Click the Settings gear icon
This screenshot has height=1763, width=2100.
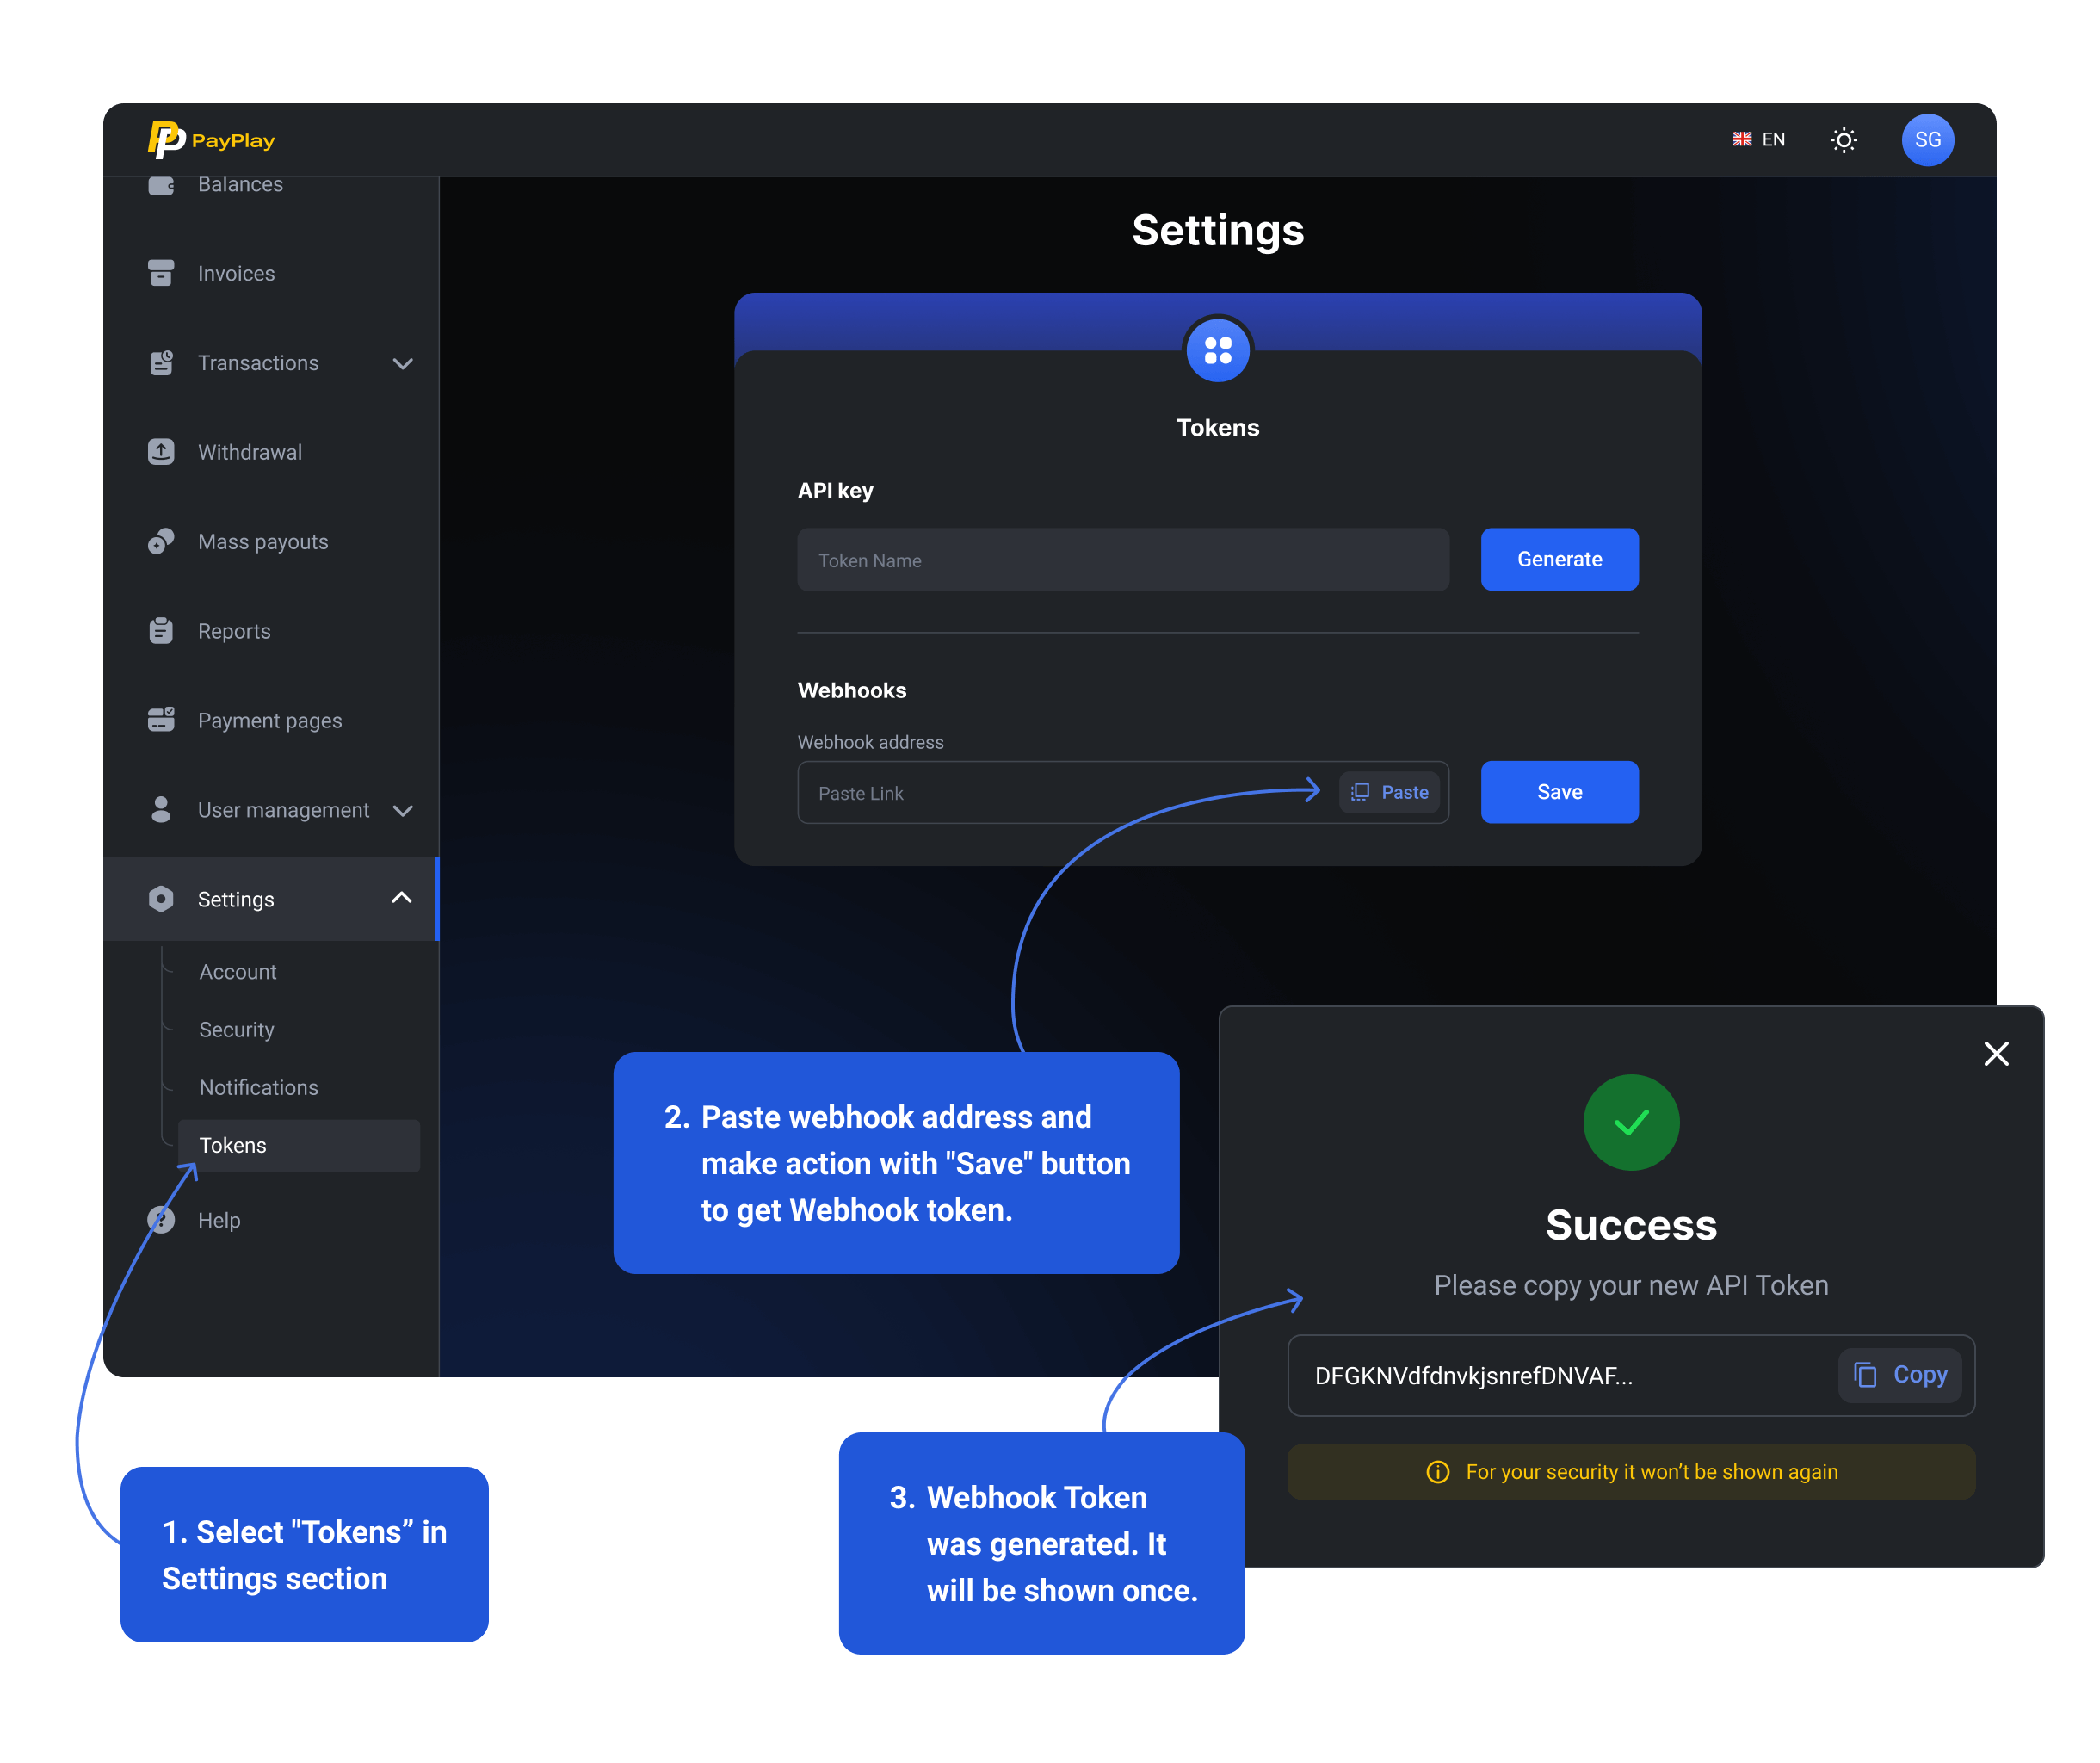[x=161, y=898]
